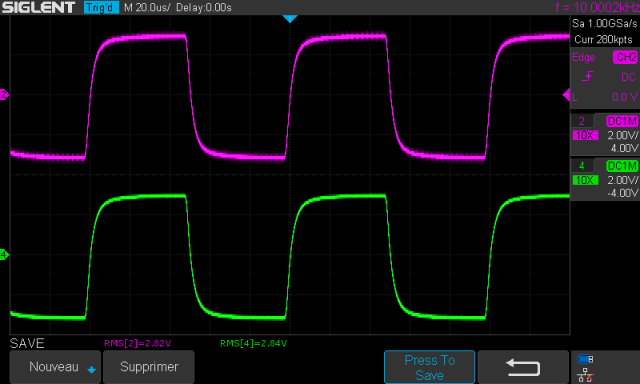Click the Press To Save button
The image size is (640, 384).
coord(429,367)
